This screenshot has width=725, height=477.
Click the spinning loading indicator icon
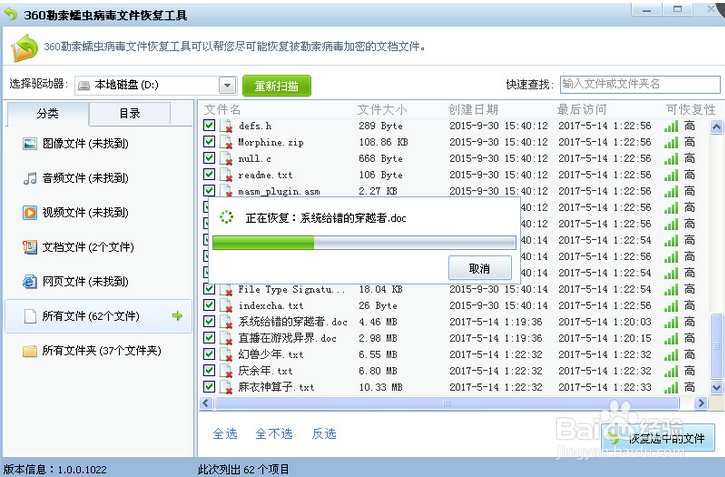click(x=226, y=217)
